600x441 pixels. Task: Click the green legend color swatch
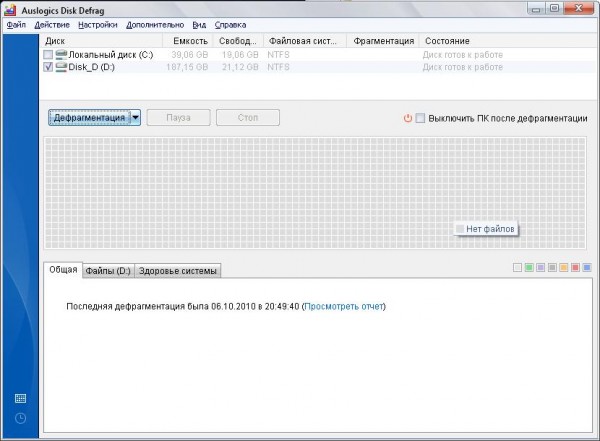[529, 268]
